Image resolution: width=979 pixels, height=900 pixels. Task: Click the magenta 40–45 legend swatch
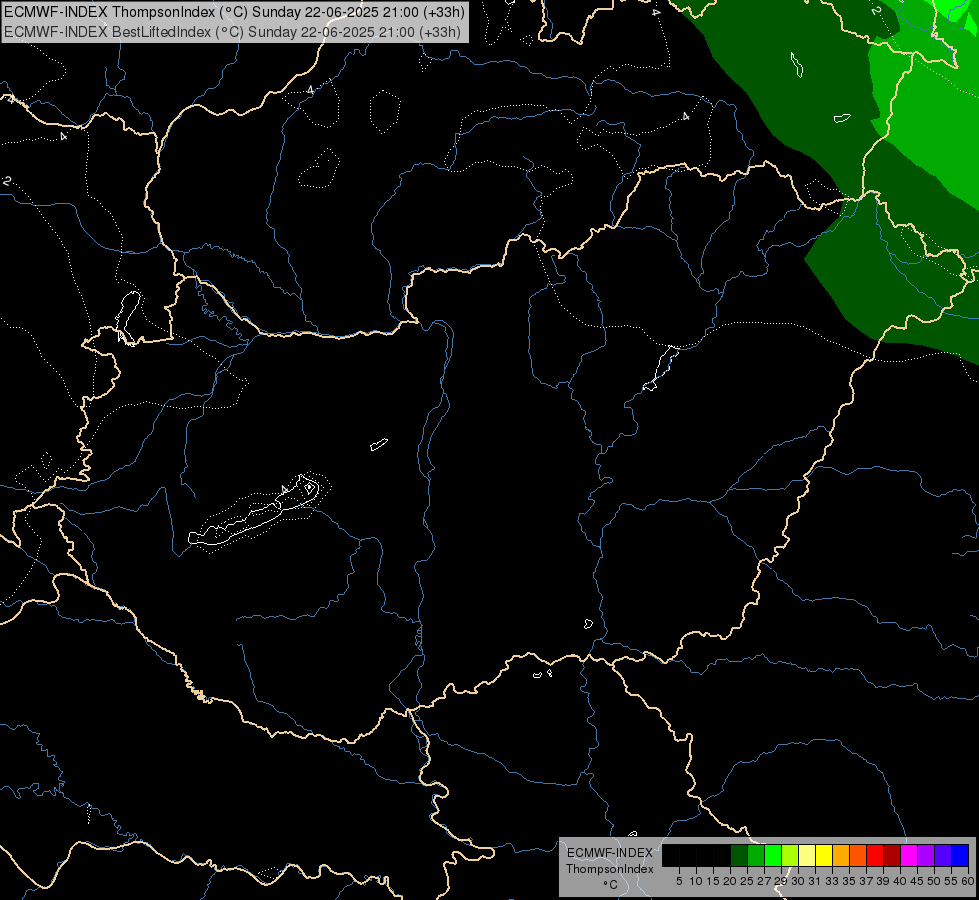[x=910, y=855]
